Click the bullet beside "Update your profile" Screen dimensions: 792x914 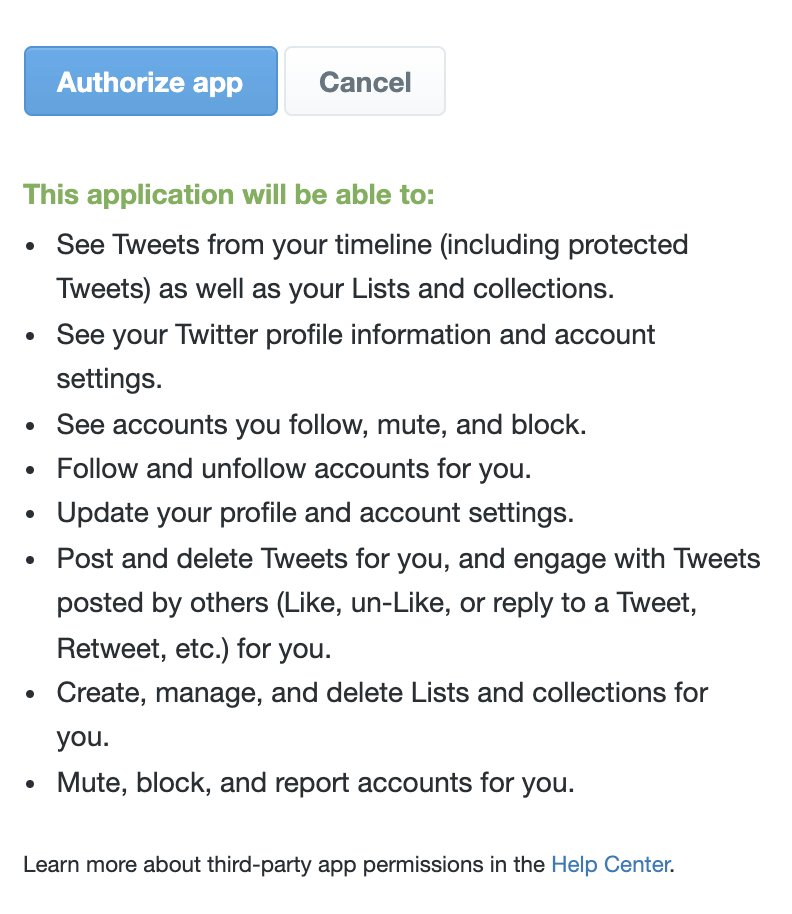click(x=30, y=514)
